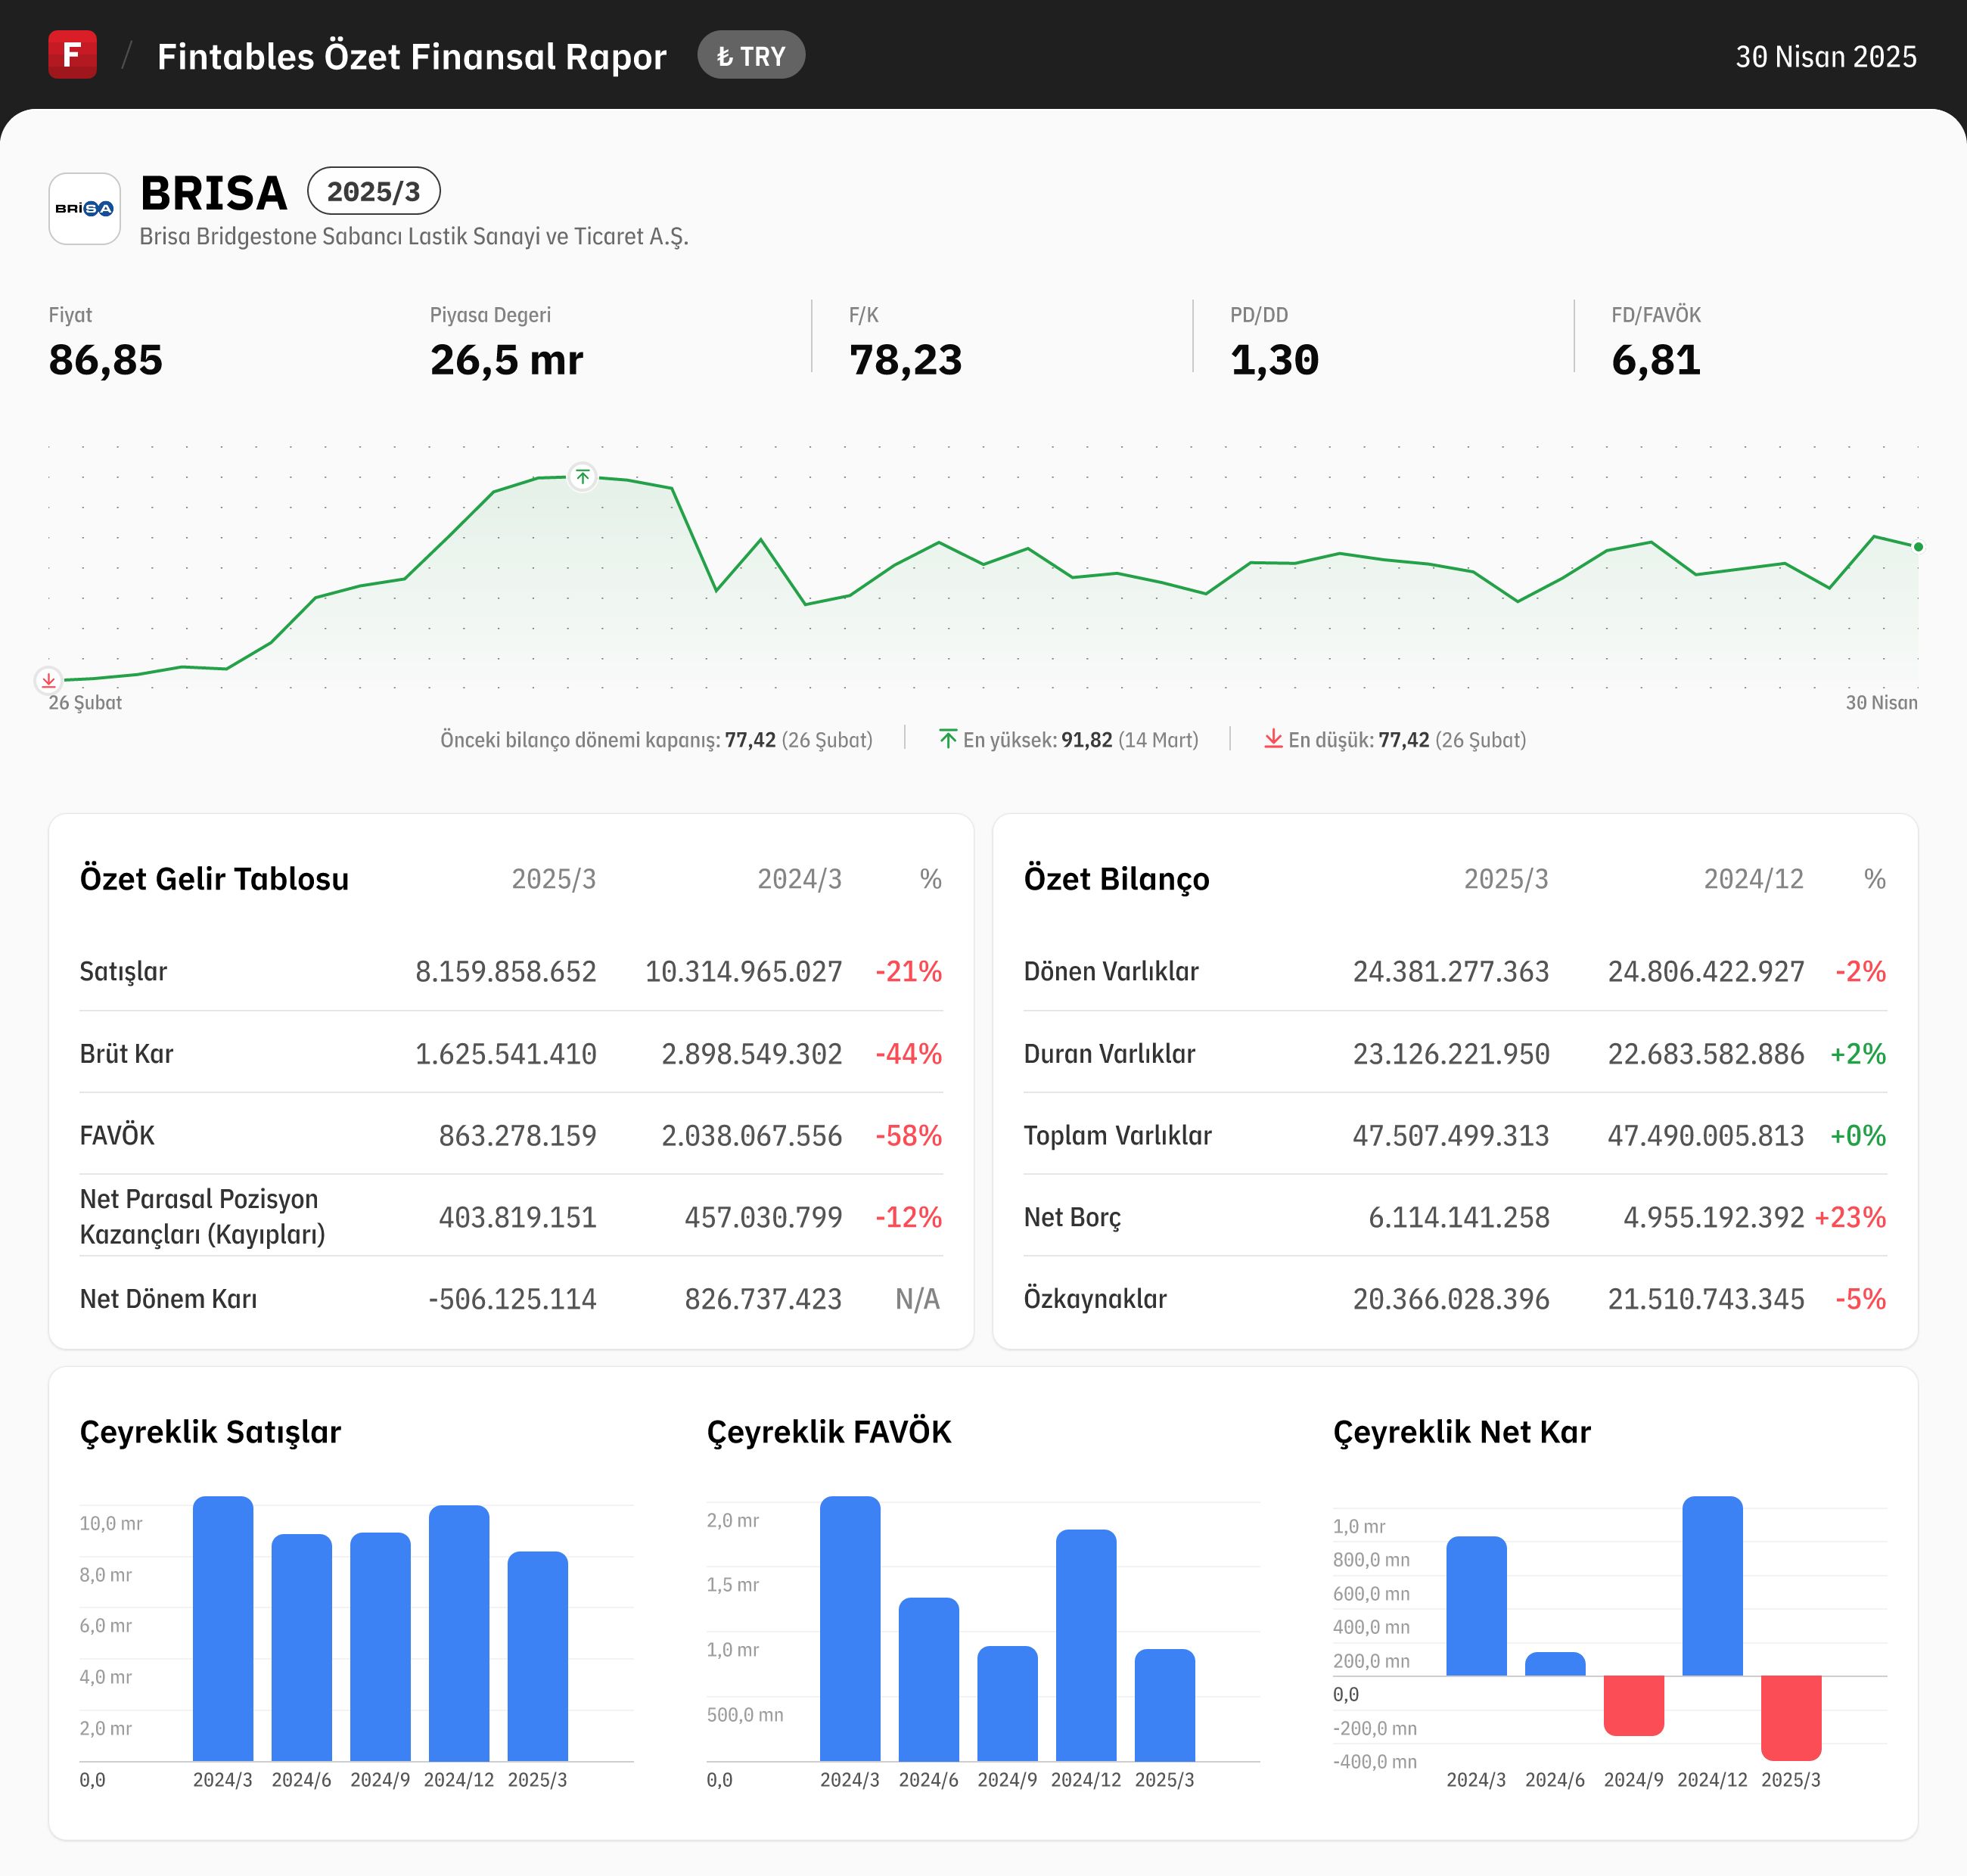Click Net Borç value 6.114.141.258

(1459, 1217)
